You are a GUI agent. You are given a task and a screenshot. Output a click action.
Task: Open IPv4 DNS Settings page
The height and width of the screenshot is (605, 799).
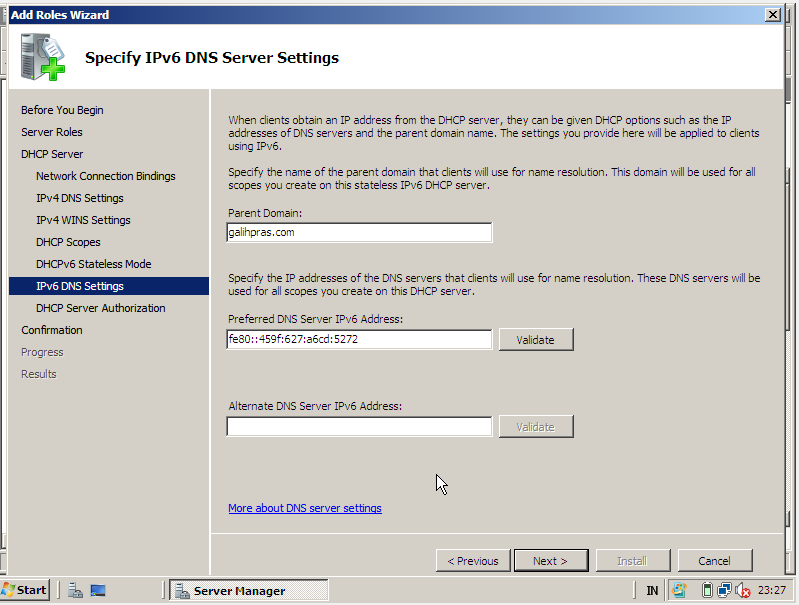(x=79, y=198)
